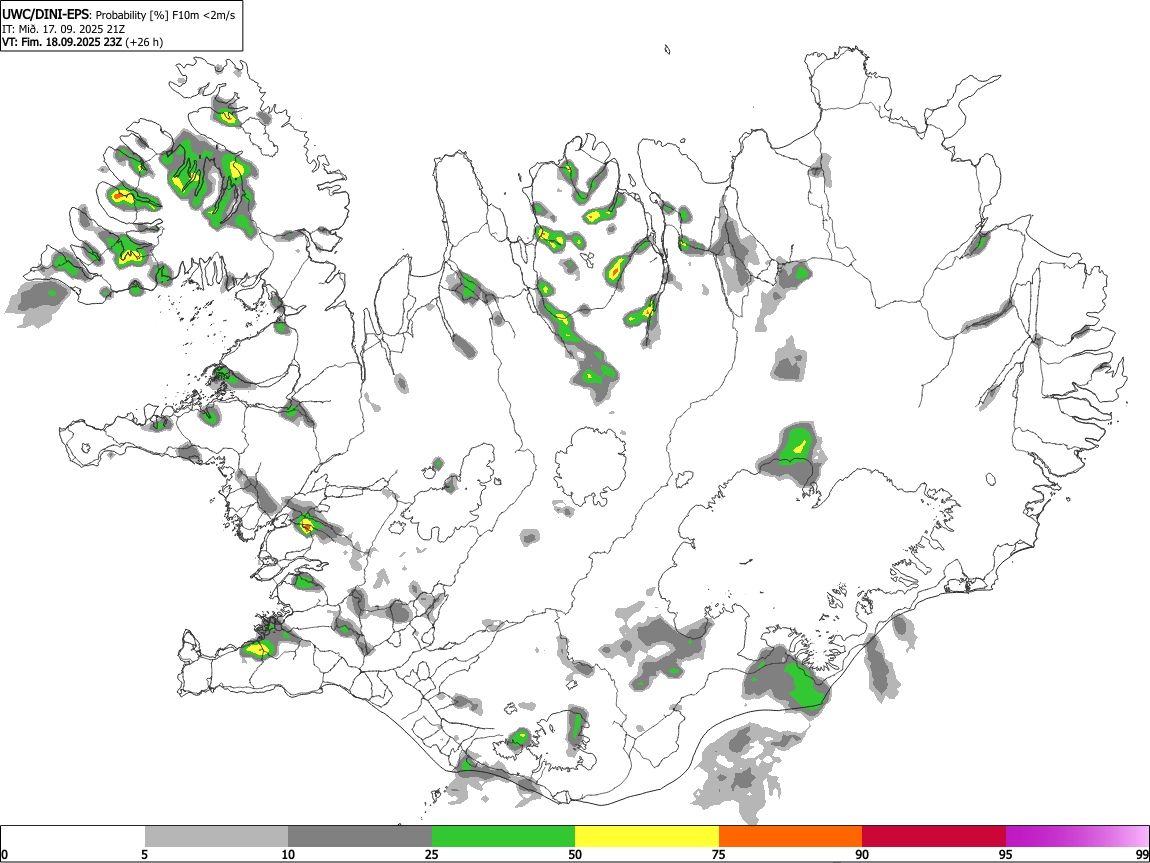Click the light gray 5-10% legend swatch
The image size is (1150, 863).
(x=216, y=836)
